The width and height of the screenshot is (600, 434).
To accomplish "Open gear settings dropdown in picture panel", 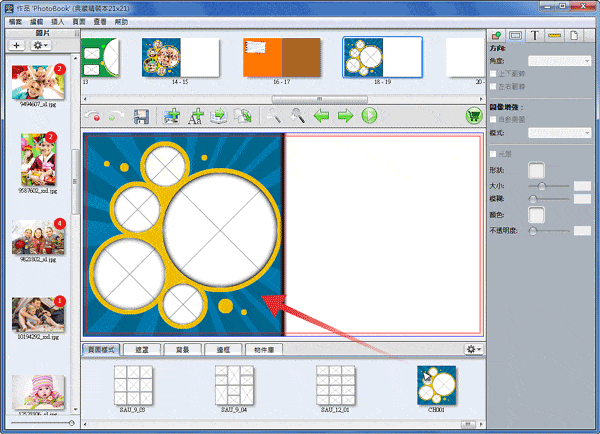I will (43, 45).
